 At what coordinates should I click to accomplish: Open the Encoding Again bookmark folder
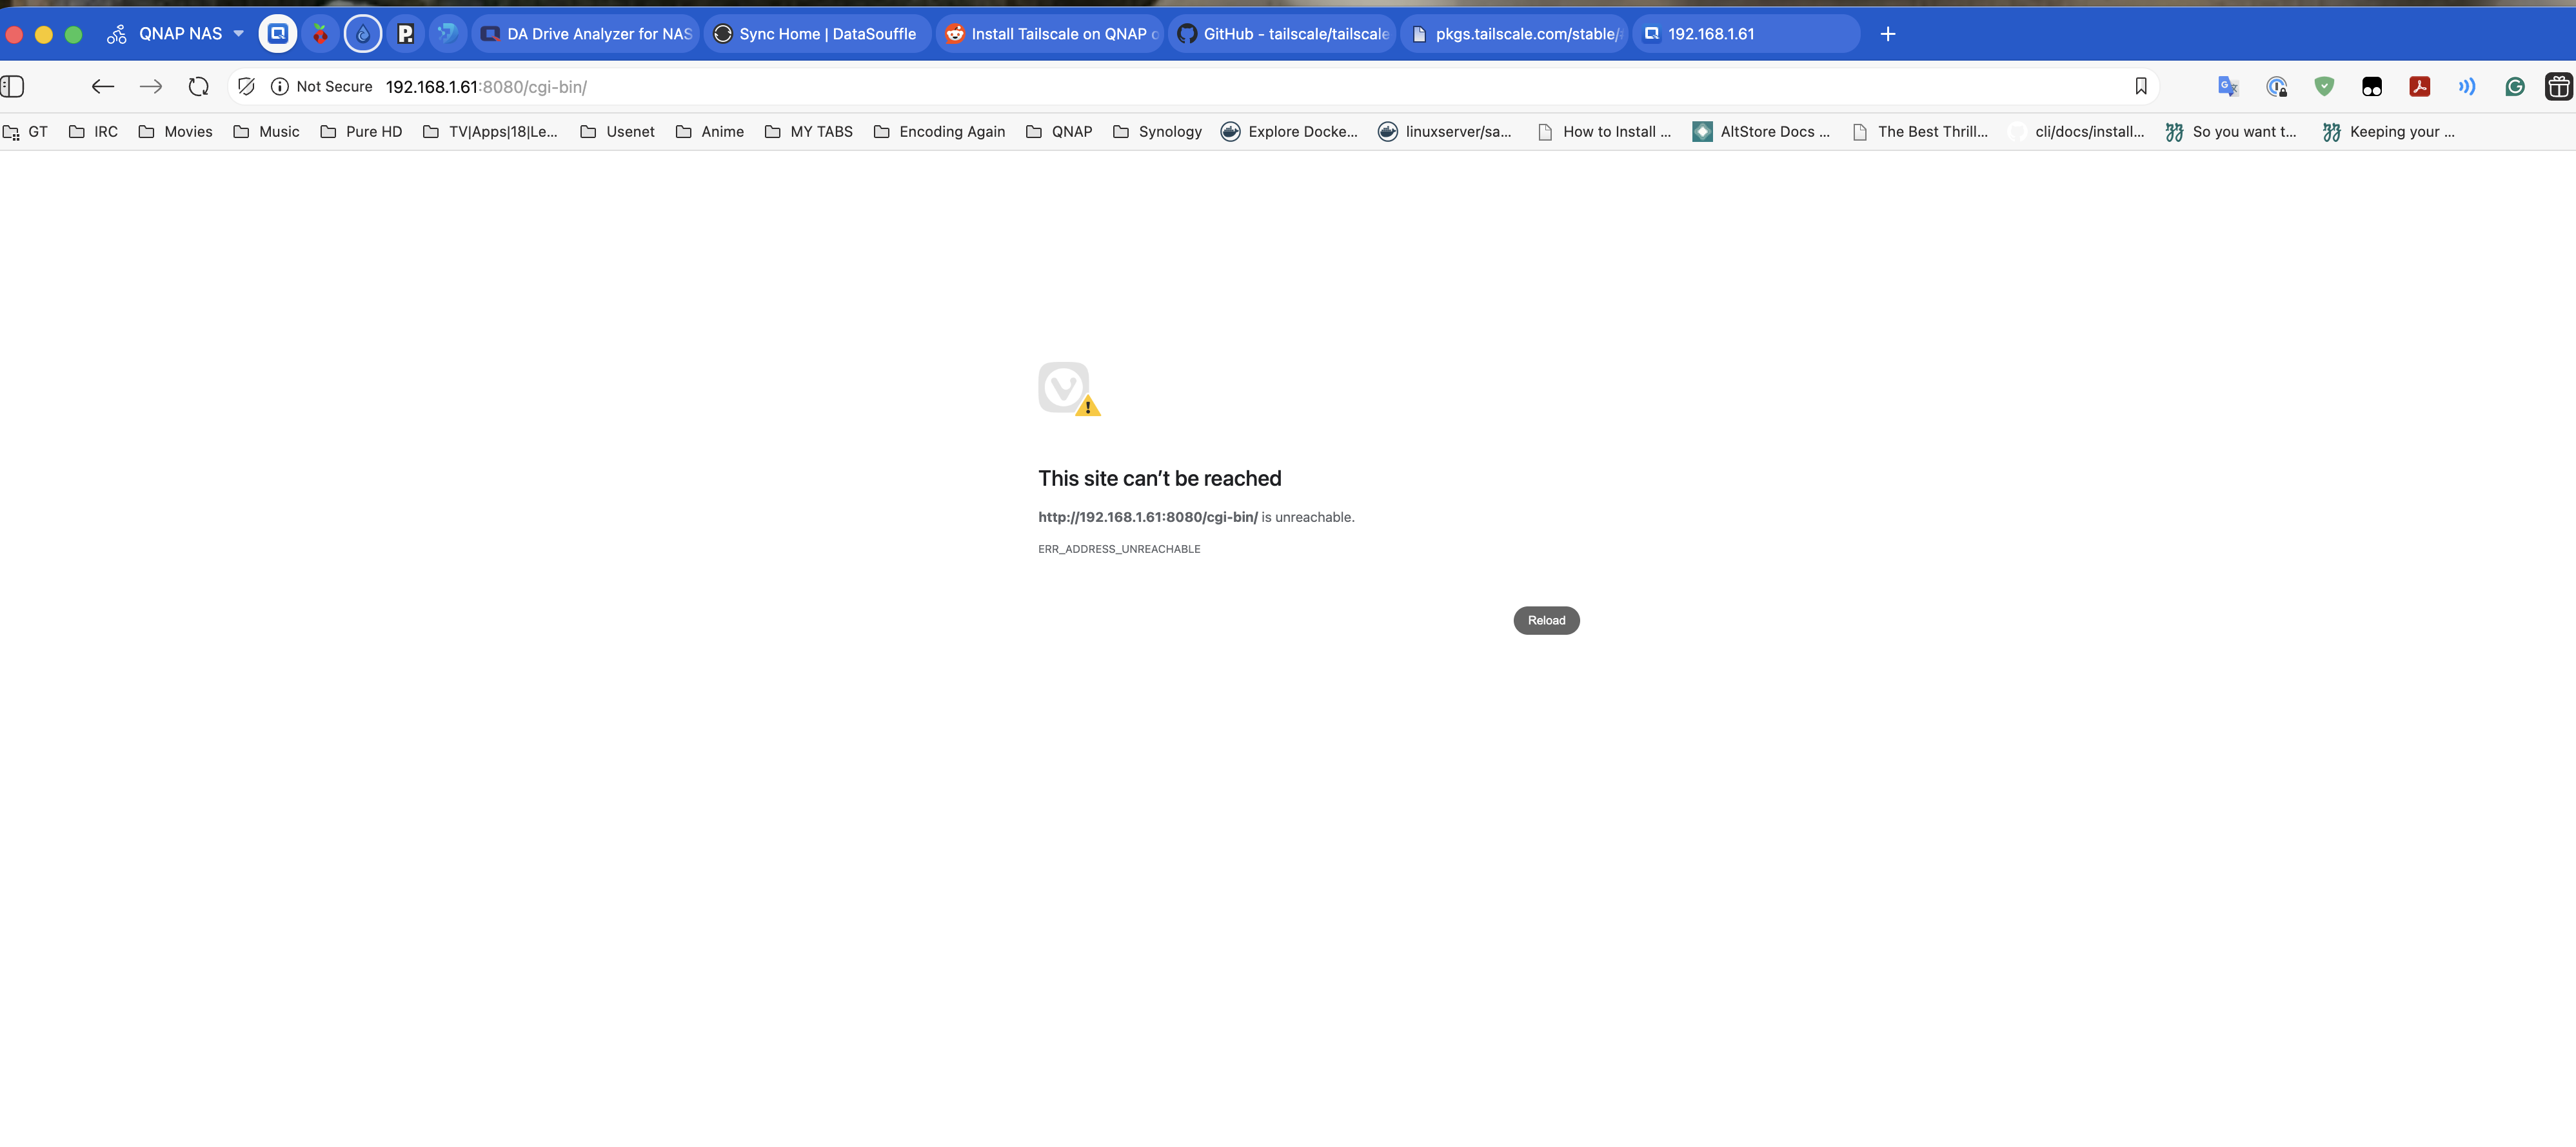click(939, 132)
